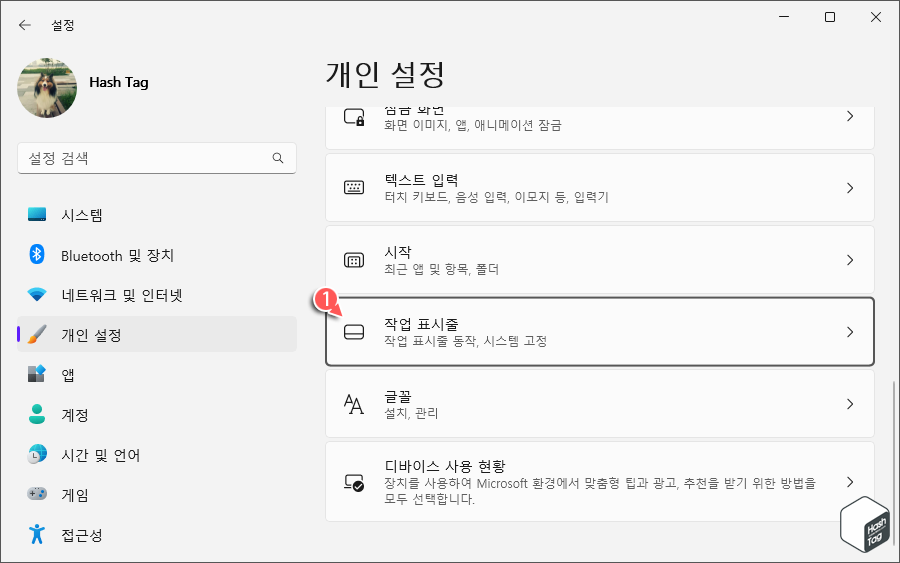Expand the 작업 표시줄 chevron

pos(850,332)
